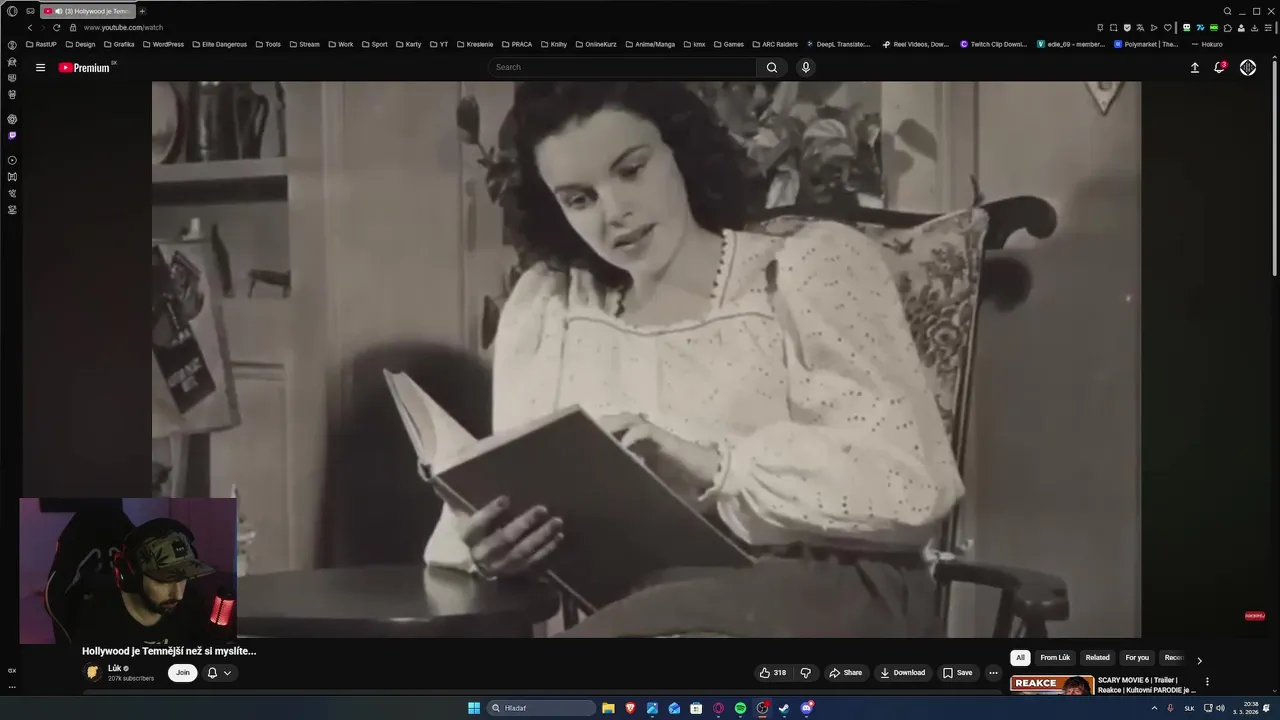Click the Lůk channel name

pos(114,668)
